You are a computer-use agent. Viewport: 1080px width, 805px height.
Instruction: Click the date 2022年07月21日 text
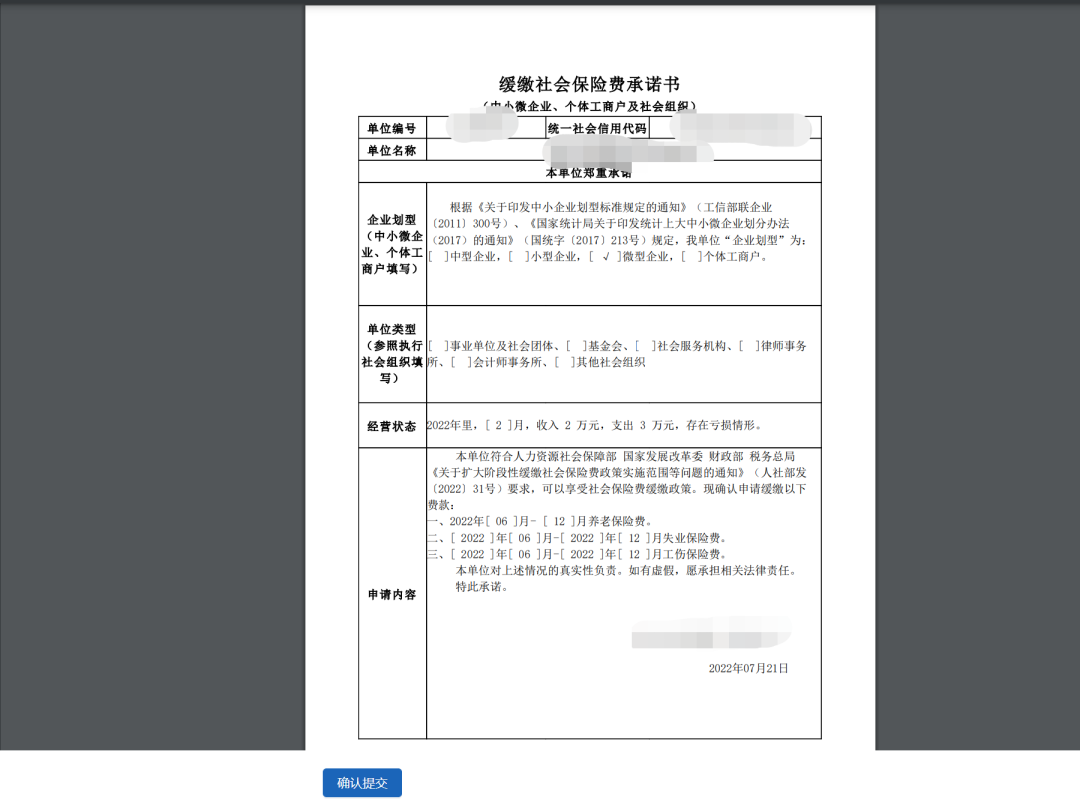tap(748, 669)
